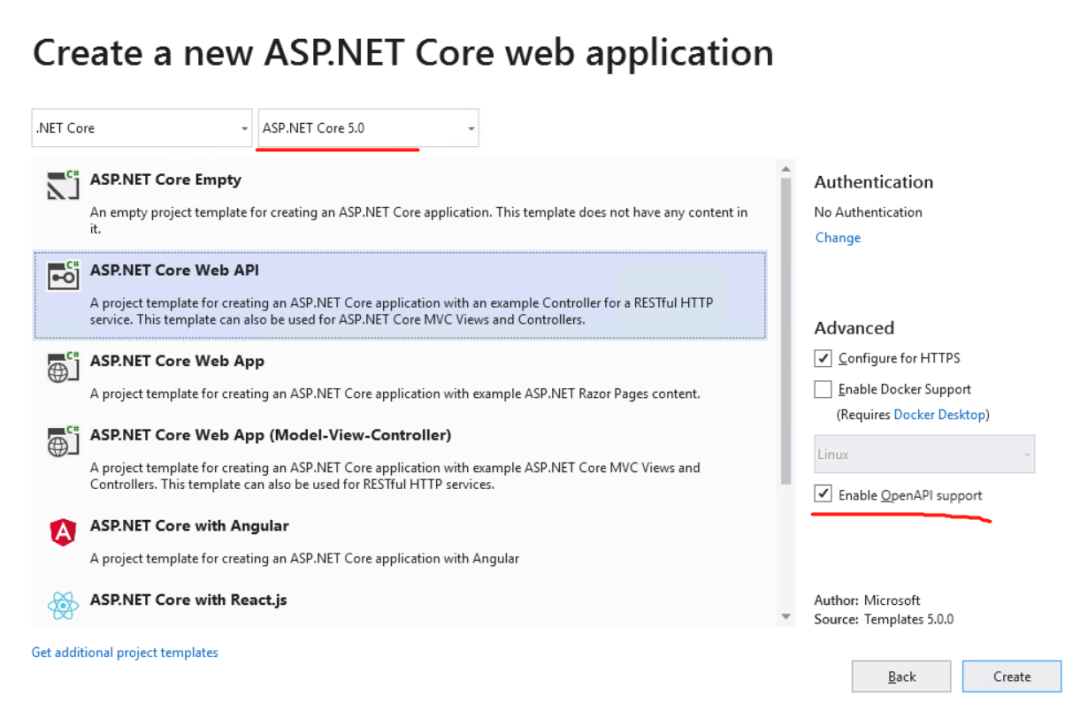Open the disabled Linux OS dropdown
This screenshot has height=711, width=1080.
point(924,454)
